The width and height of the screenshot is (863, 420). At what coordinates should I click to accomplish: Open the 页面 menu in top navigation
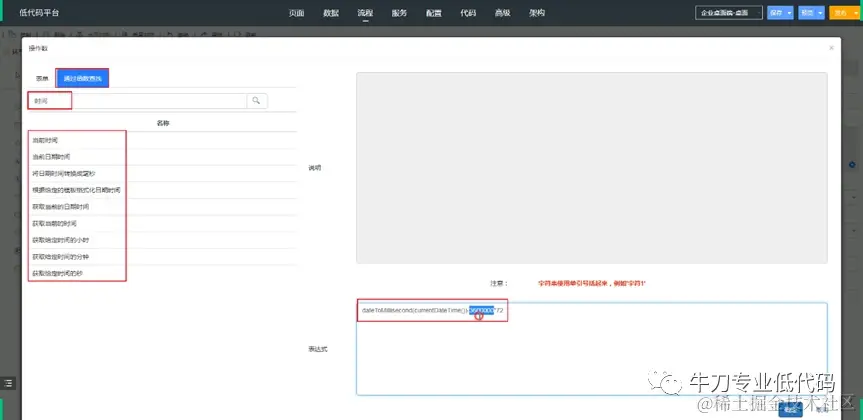coord(296,13)
